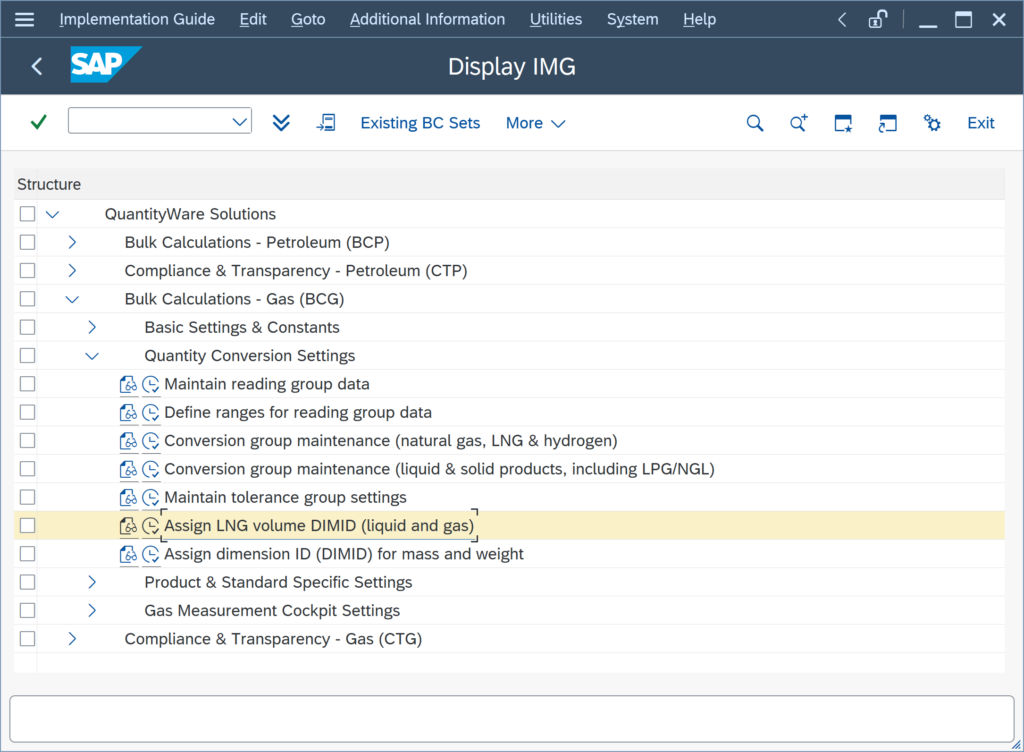Tick checkbox for Assign LNG volume DIMID row

27,525
